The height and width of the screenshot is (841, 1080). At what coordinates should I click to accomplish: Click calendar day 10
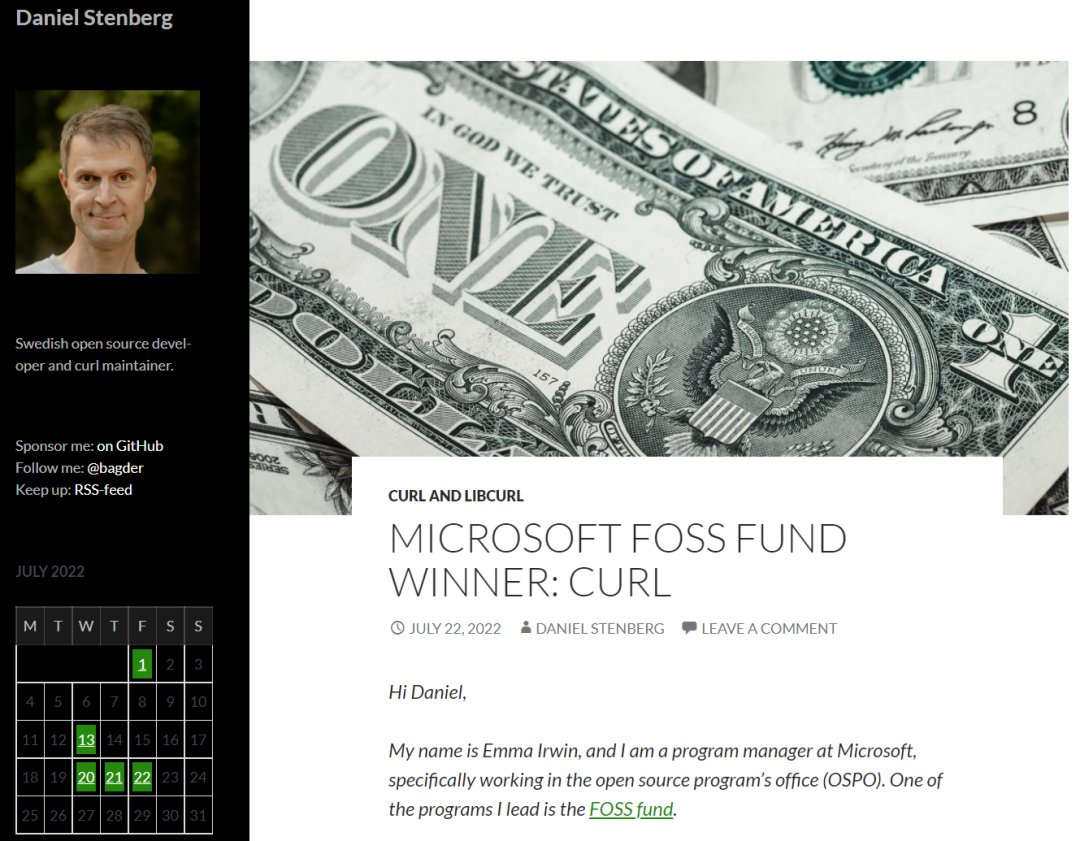pyautogui.click(x=198, y=702)
